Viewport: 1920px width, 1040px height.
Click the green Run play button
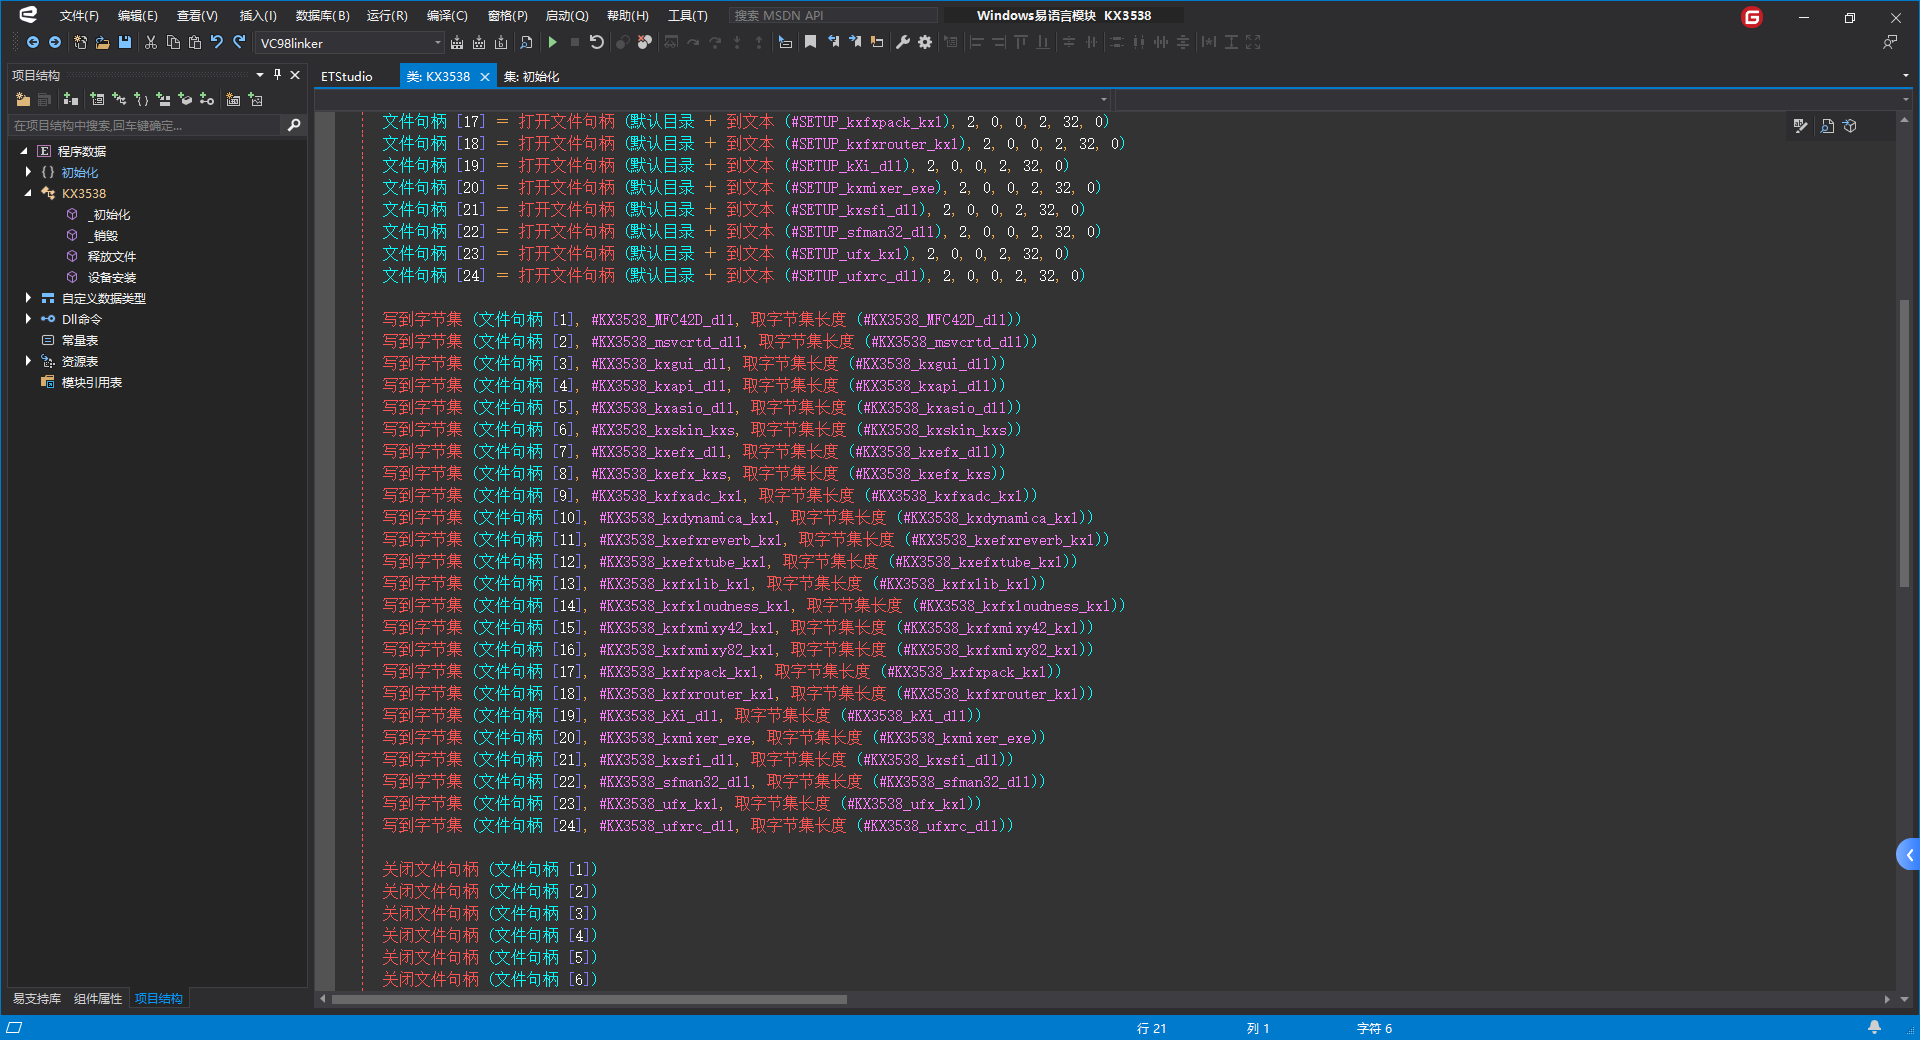point(552,42)
